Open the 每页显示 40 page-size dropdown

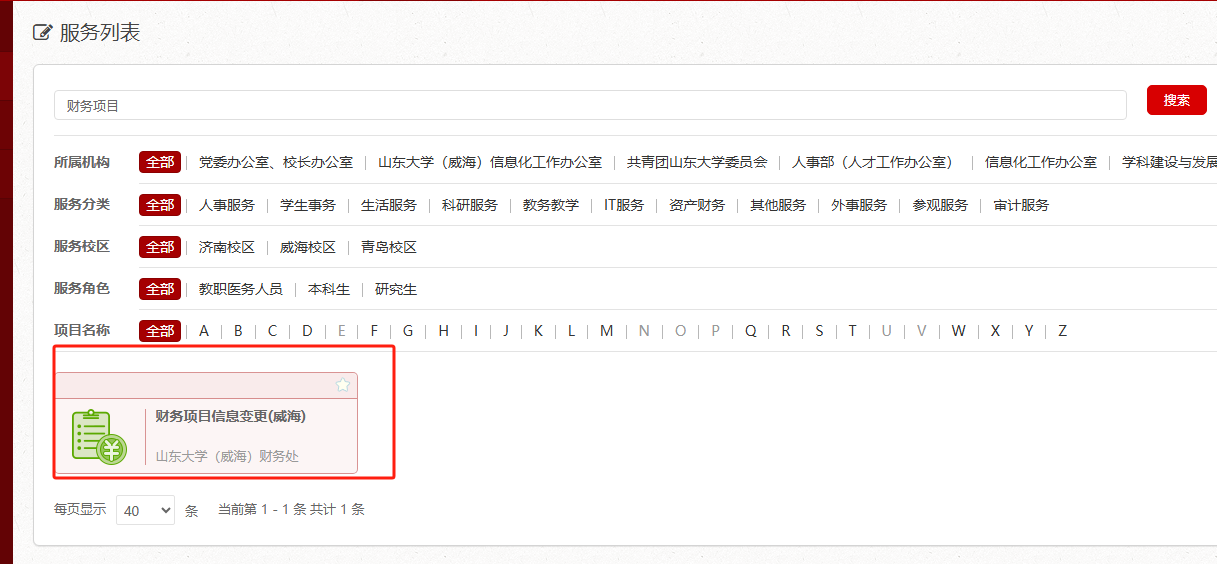click(145, 510)
